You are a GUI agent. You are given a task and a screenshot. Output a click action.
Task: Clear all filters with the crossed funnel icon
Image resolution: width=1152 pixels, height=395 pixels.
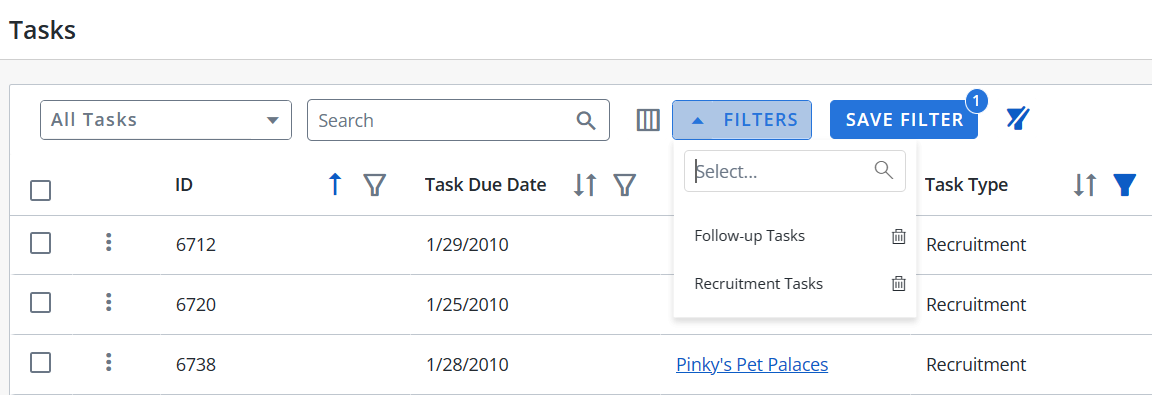coord(1018,119)
